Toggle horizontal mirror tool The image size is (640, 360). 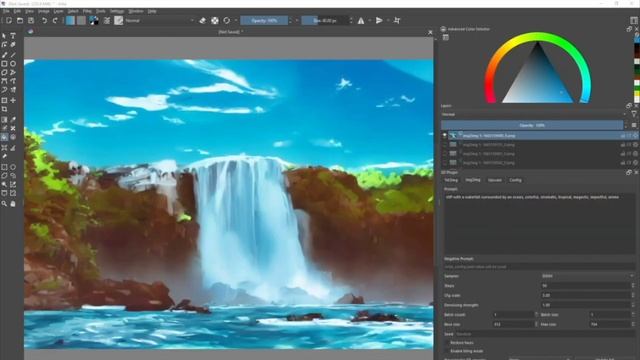[x=361, y=20]
